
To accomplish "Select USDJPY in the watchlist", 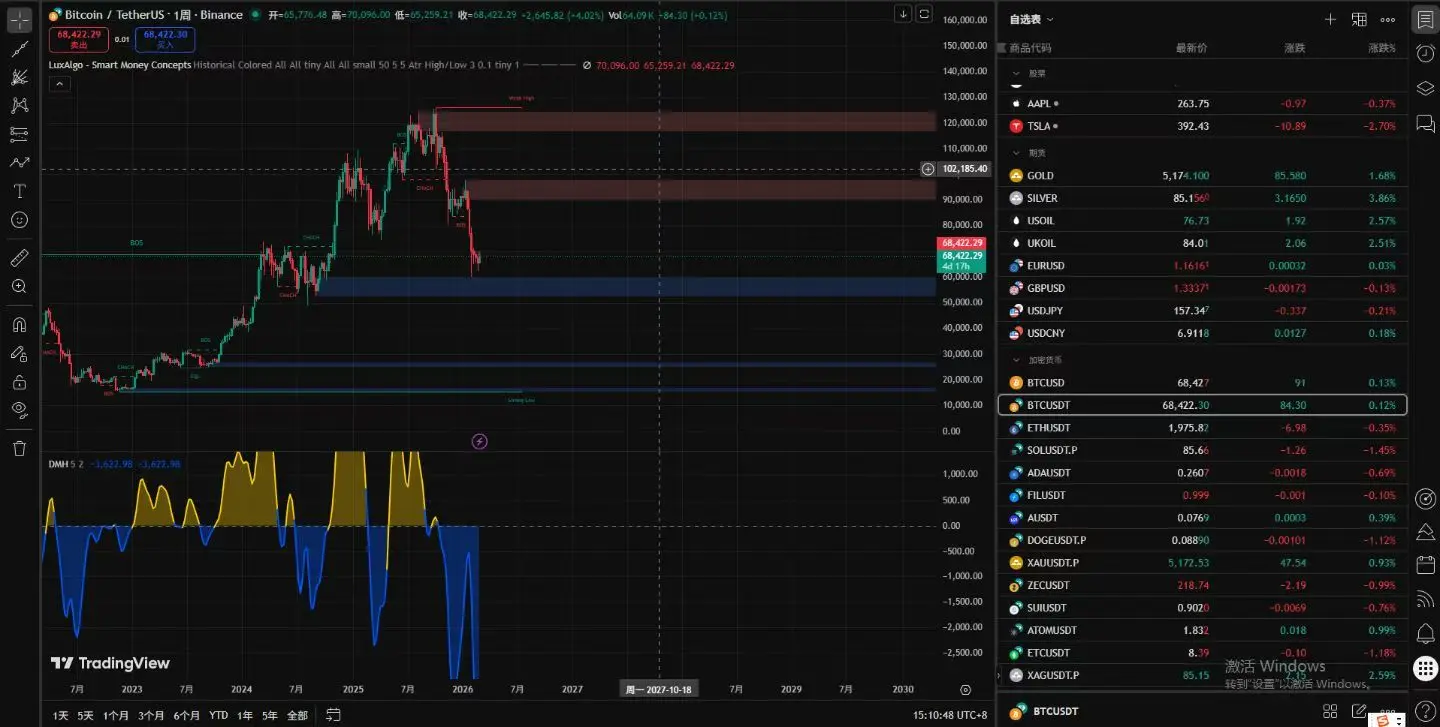I will (x=1203, y=310).
